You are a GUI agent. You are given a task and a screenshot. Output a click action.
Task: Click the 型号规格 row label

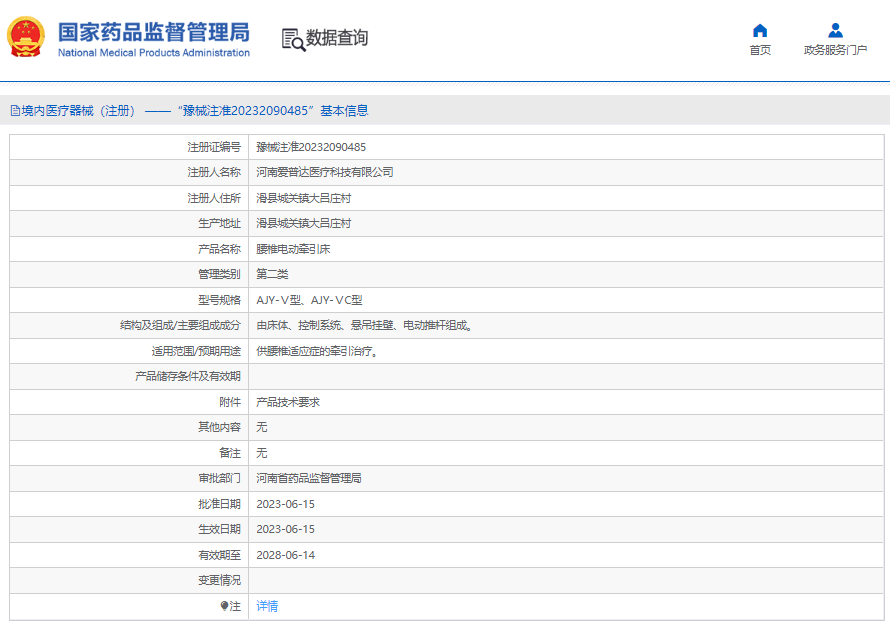coord(219,300)
